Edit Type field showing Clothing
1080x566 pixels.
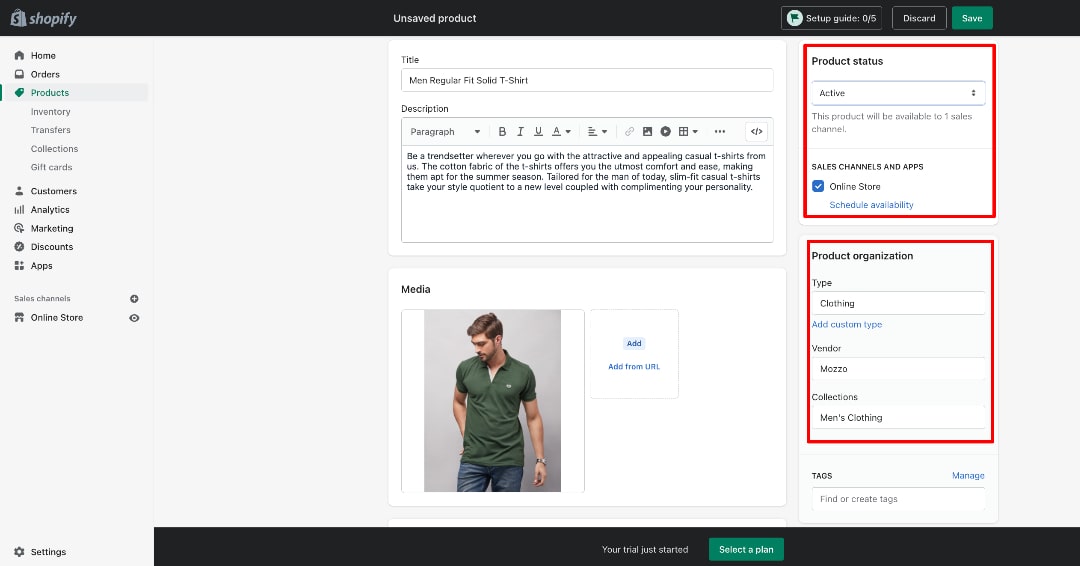(x=898, y=304)
